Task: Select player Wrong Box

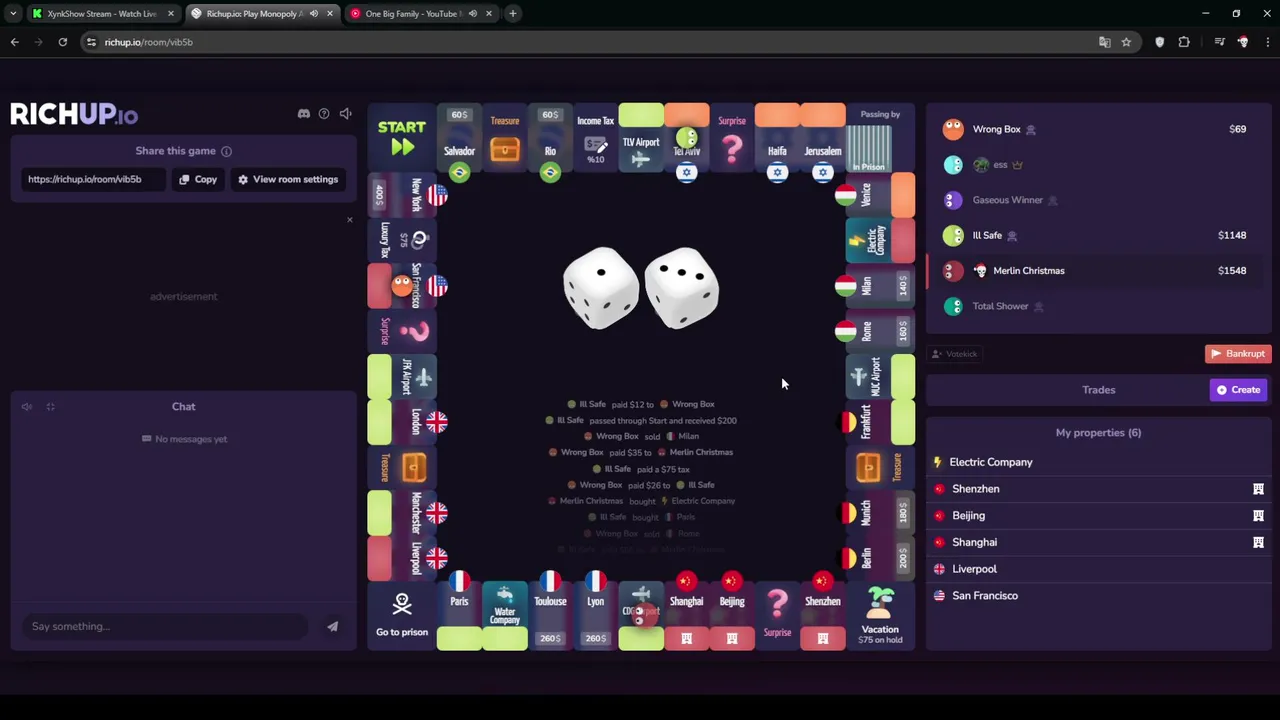Action: [1098, 129]
